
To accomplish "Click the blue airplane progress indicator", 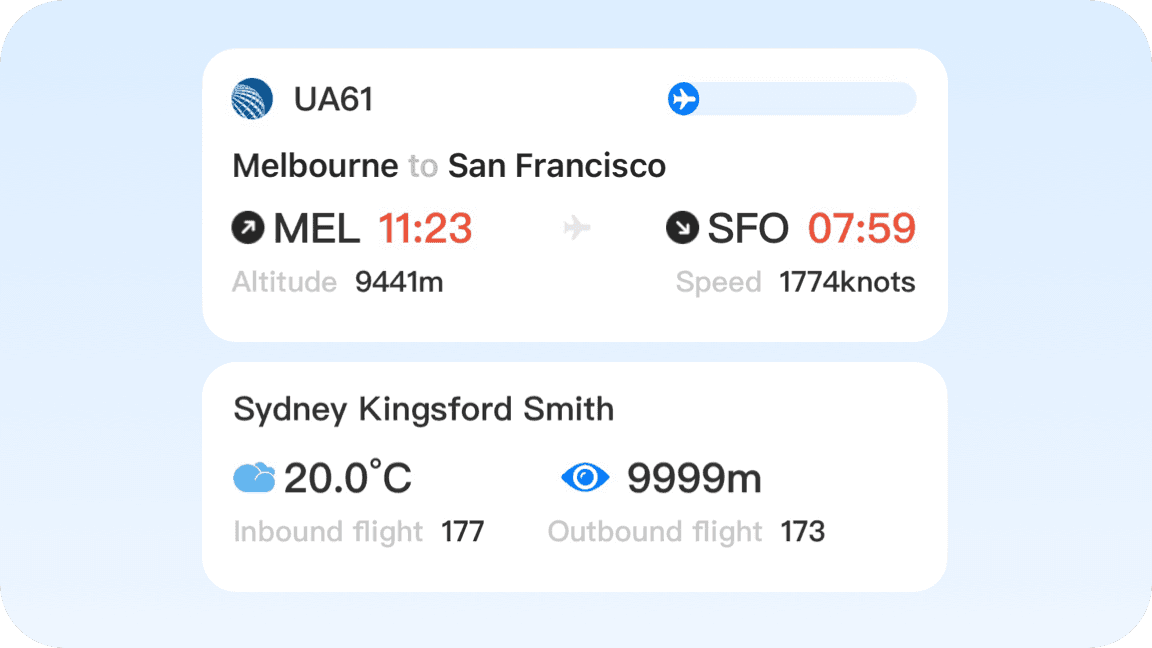I will (x=684, y=99).
